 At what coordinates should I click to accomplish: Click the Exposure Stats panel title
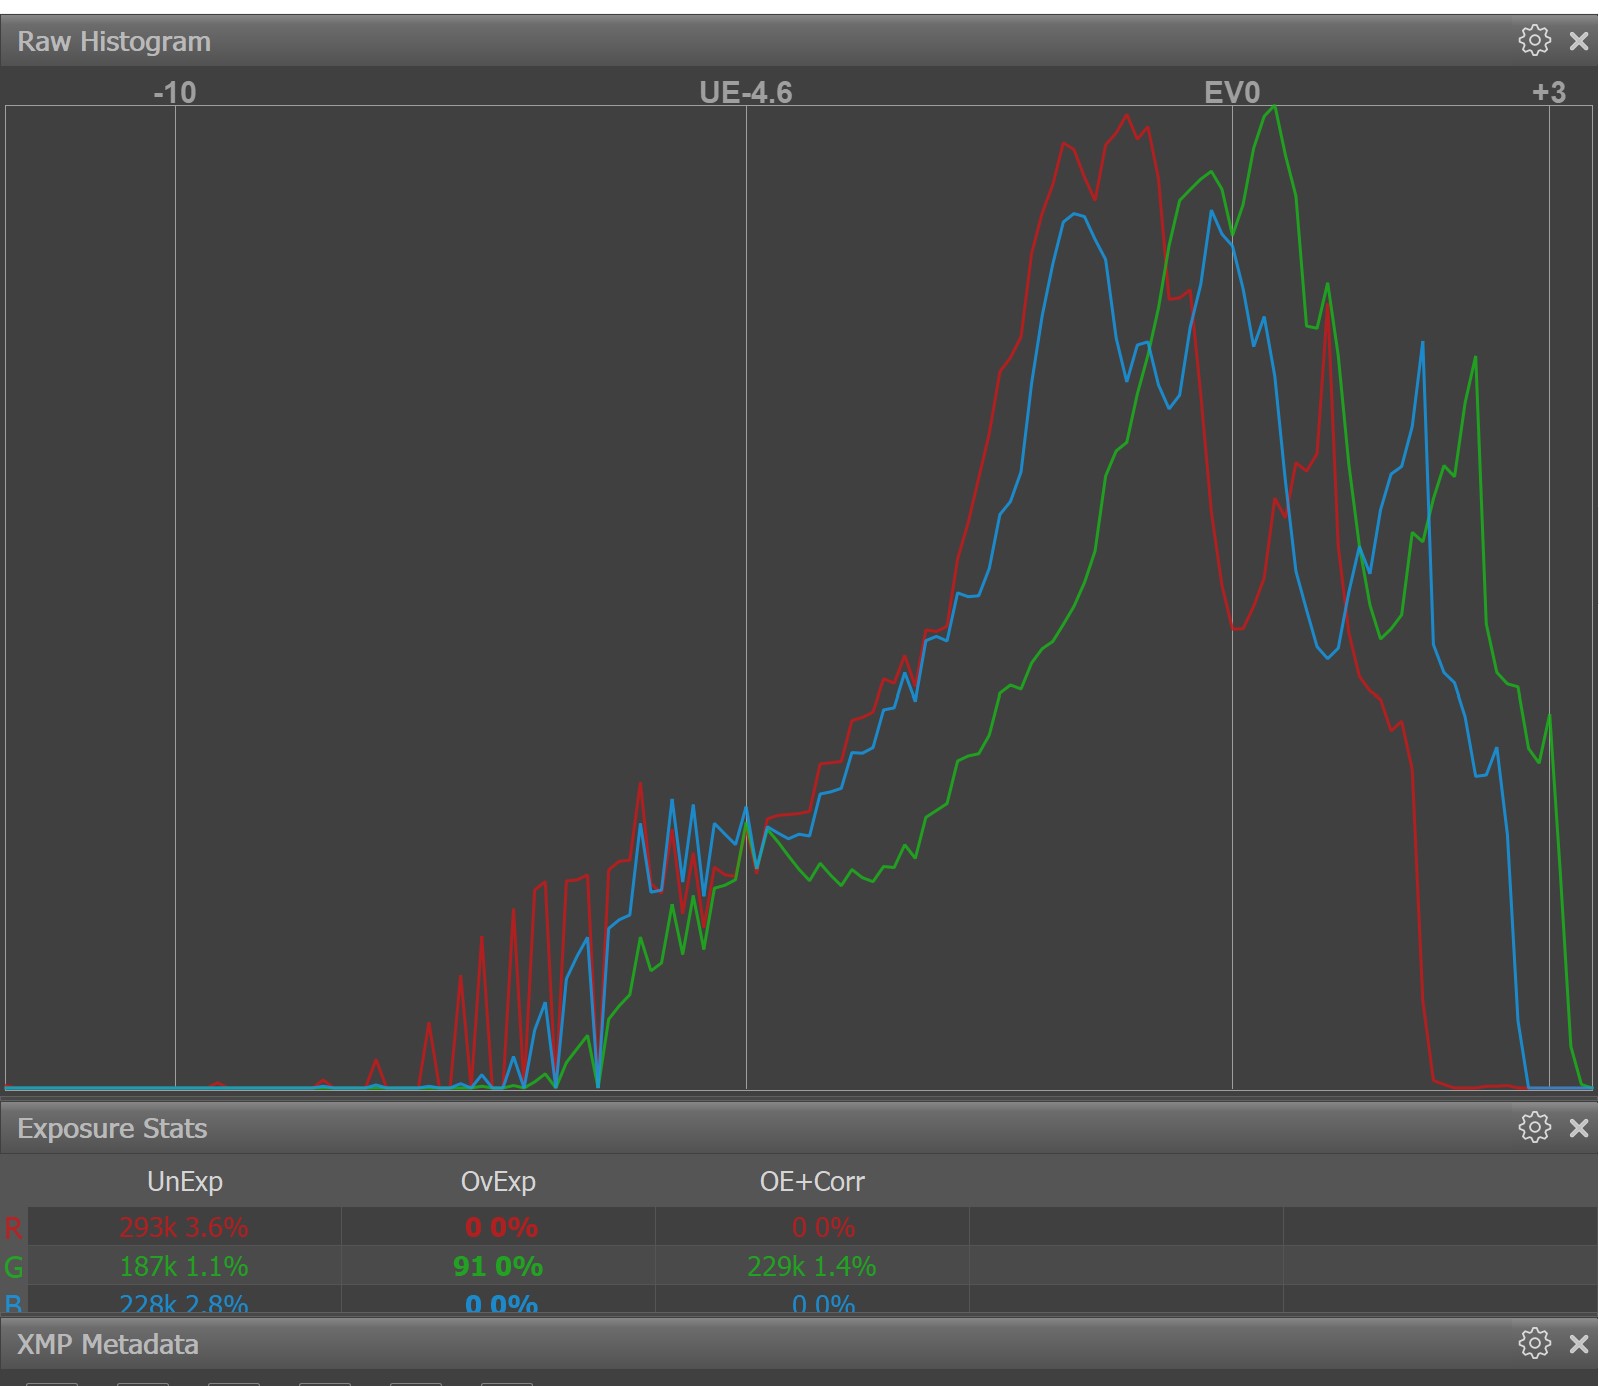(x=112, y=1129)
